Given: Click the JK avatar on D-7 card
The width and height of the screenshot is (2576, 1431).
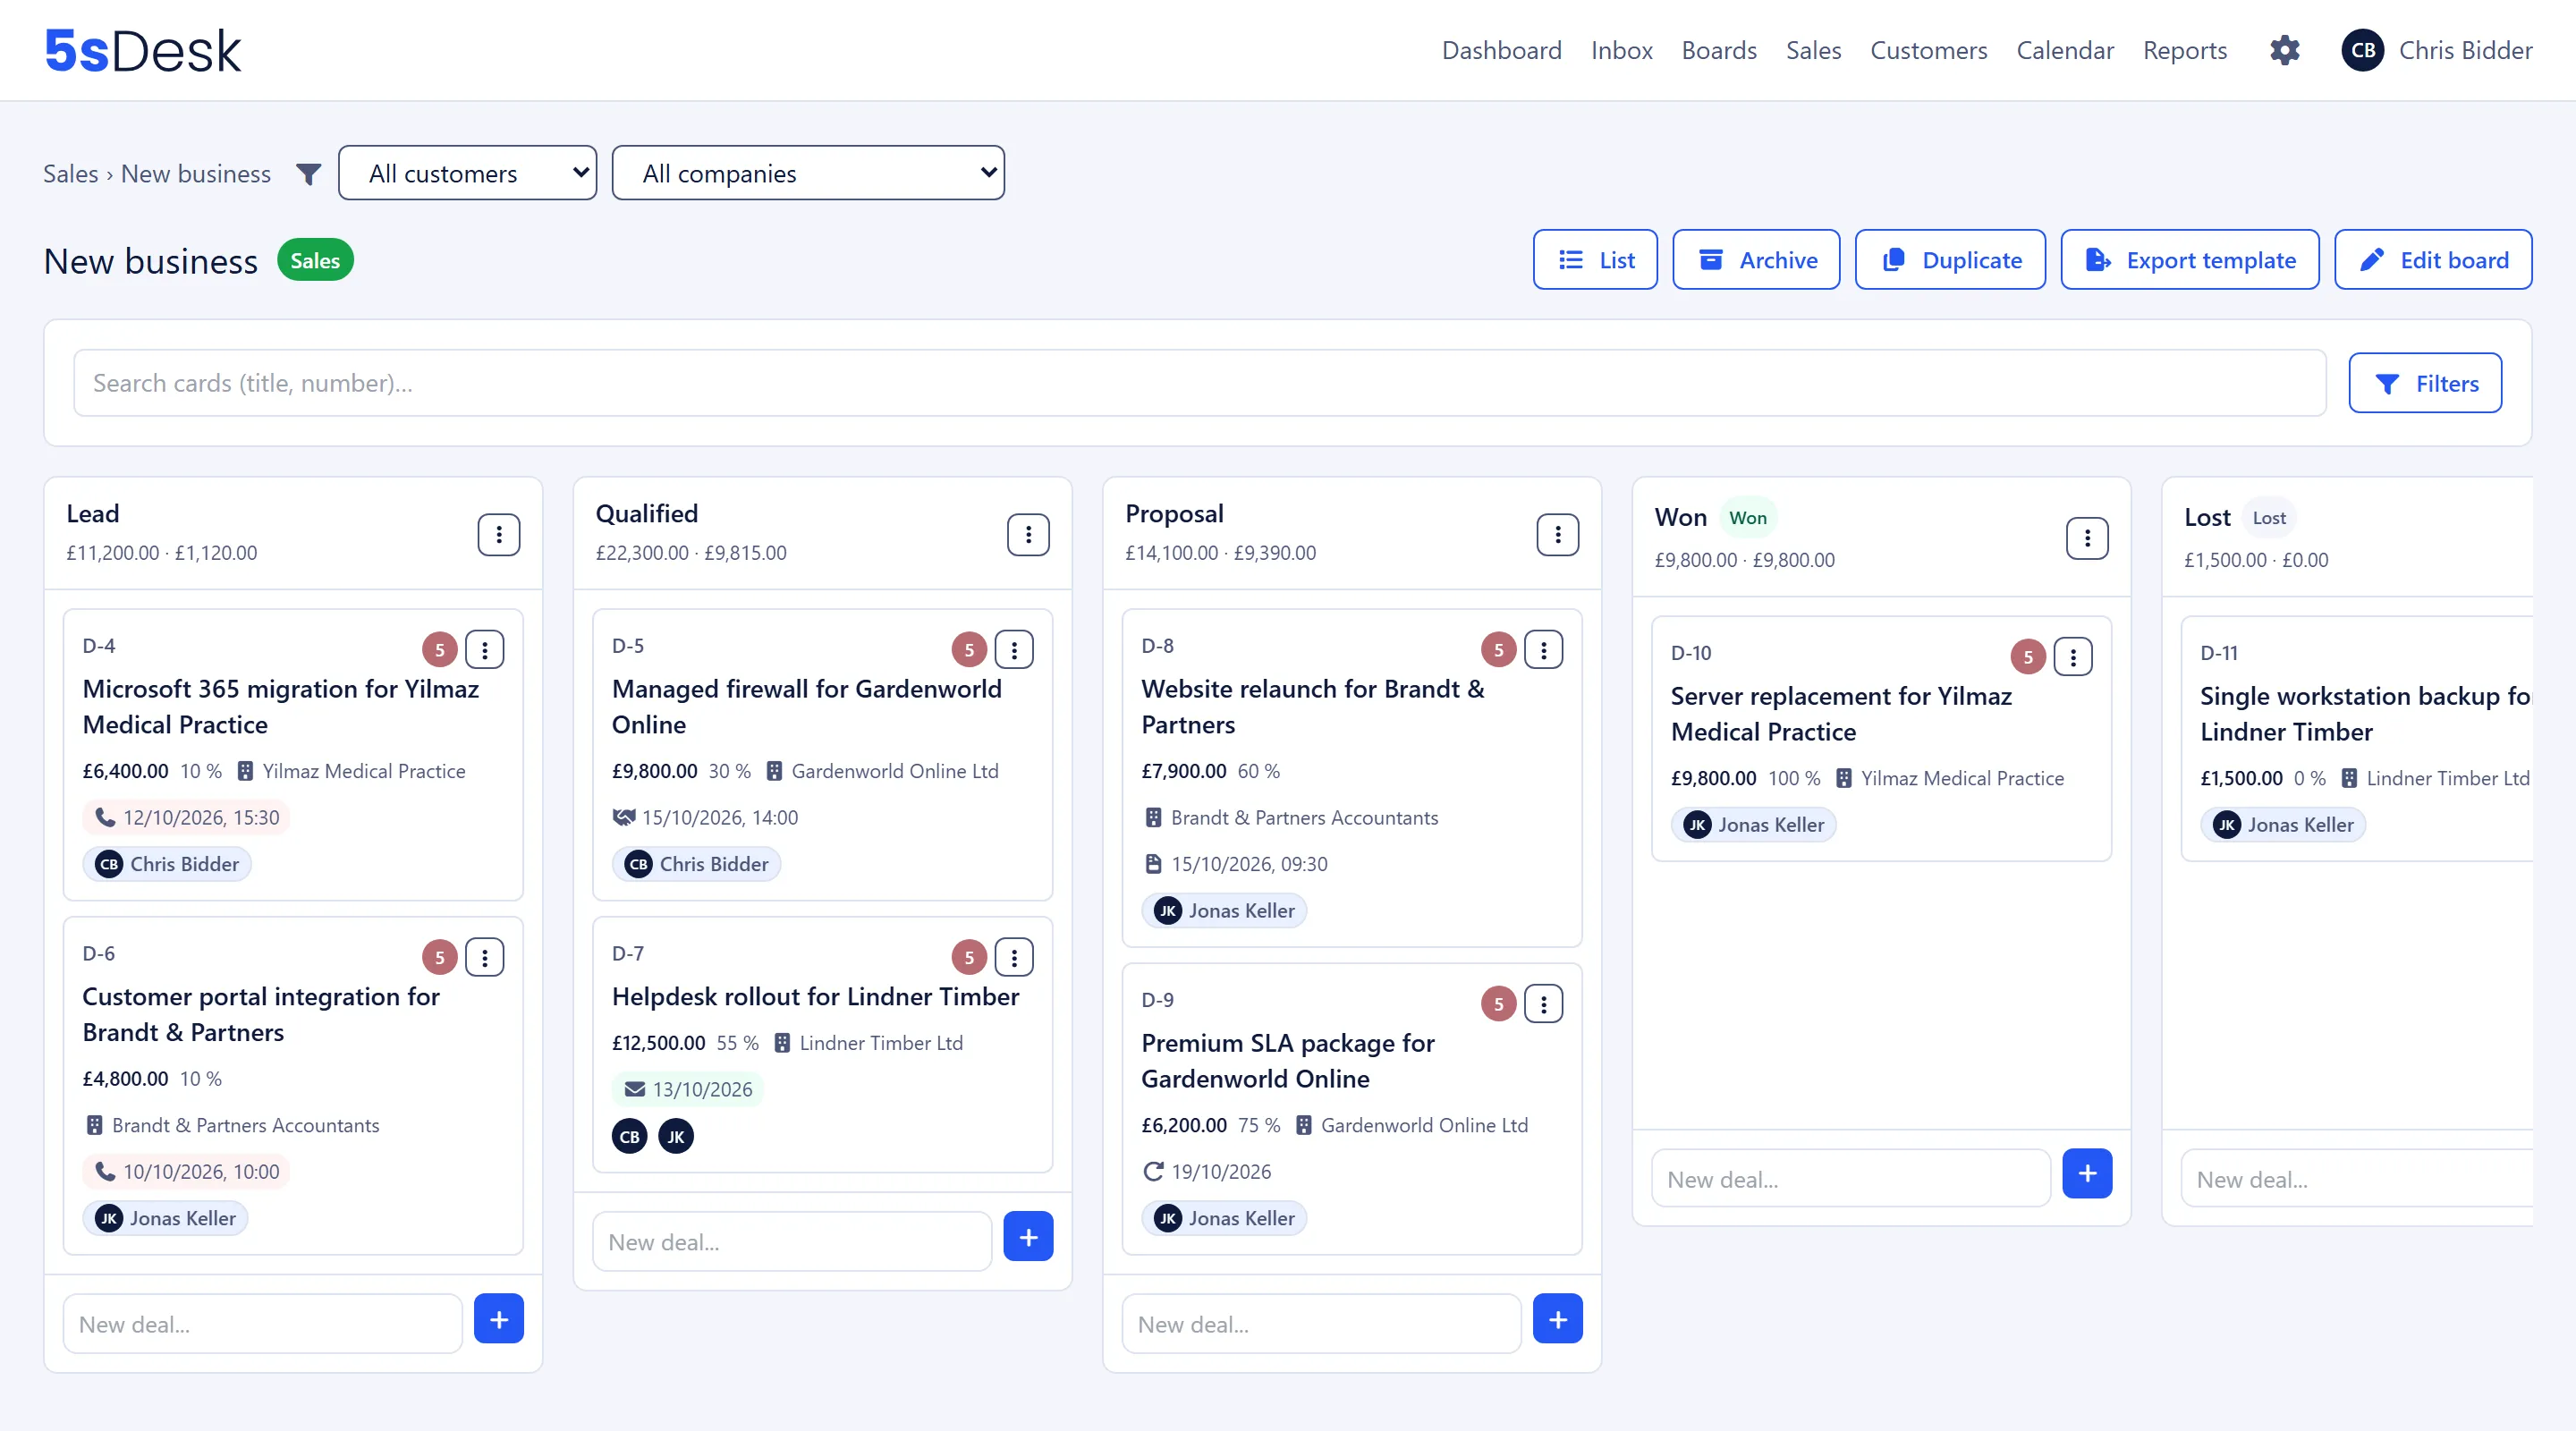Looking at the screenshot, I should pyautogui.click(x=675, y=1136).
